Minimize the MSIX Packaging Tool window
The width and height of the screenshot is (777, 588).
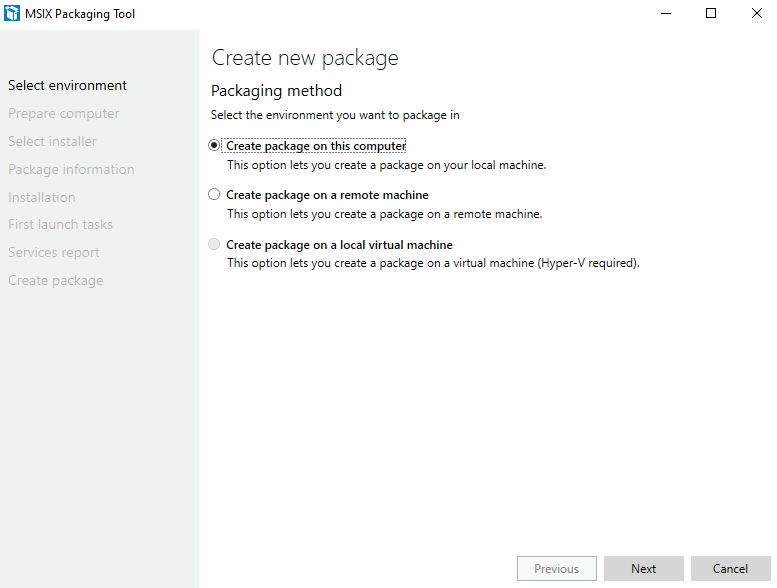[666, 13]
